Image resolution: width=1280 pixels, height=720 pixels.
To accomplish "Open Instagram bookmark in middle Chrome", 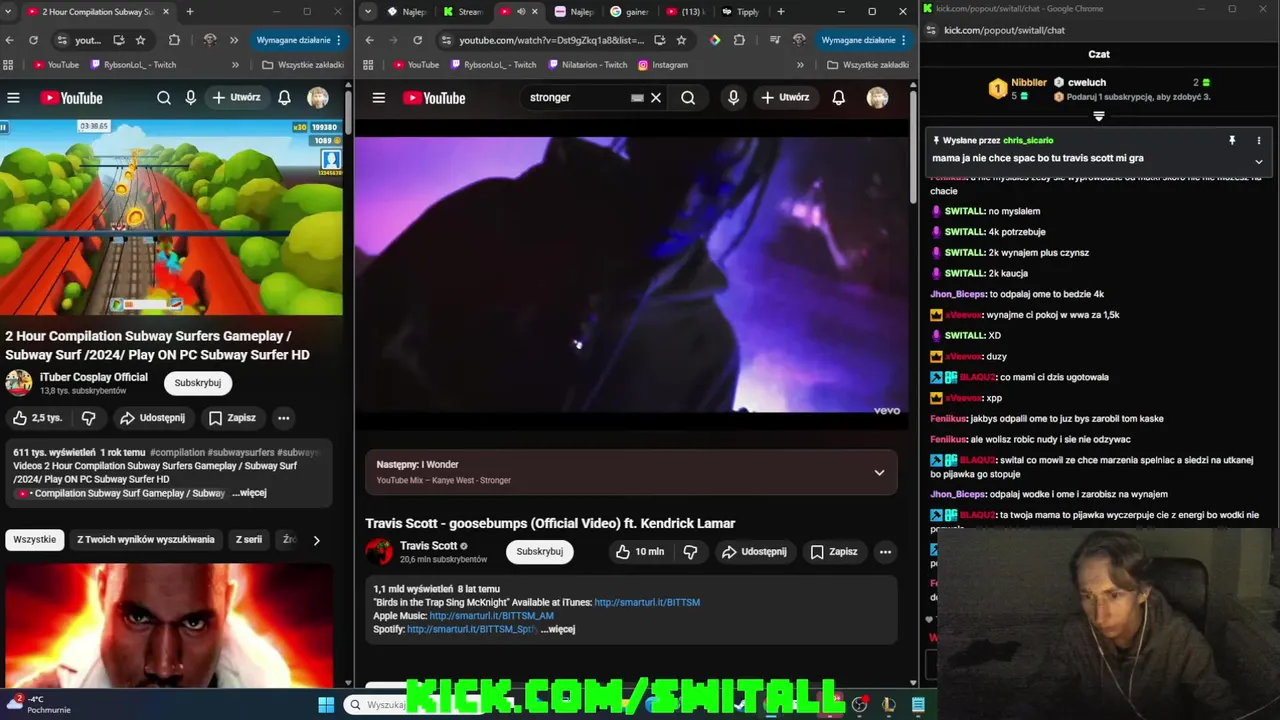I will (x=663, y=65).
